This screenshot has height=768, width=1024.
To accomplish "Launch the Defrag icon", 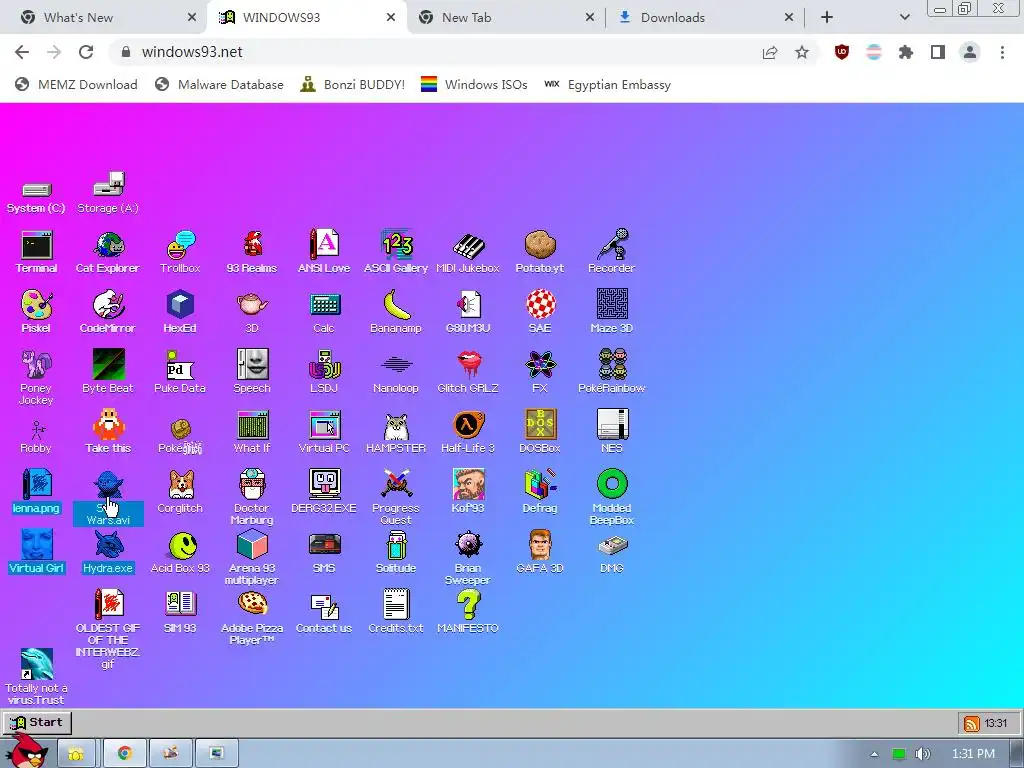I will pos(539,492).
